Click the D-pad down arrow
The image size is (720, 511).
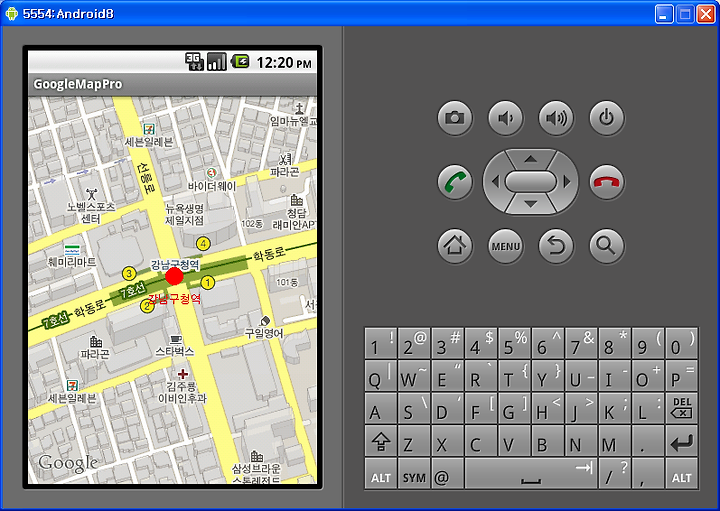(531, 204)
